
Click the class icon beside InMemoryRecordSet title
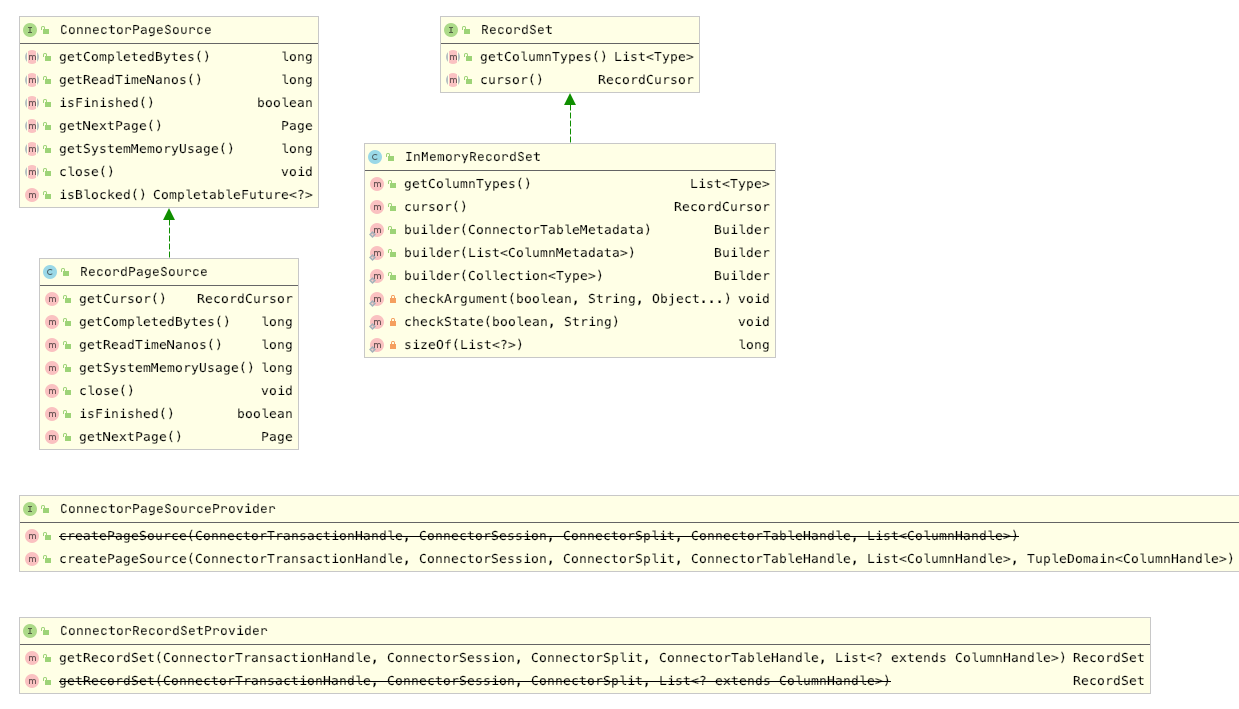[x=375, y=157]
